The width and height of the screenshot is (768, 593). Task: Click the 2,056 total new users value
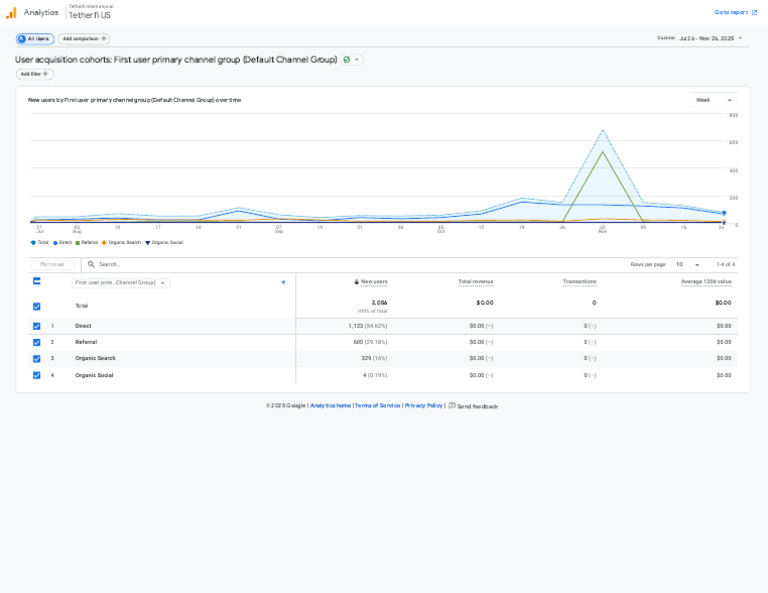click(379, 303)
